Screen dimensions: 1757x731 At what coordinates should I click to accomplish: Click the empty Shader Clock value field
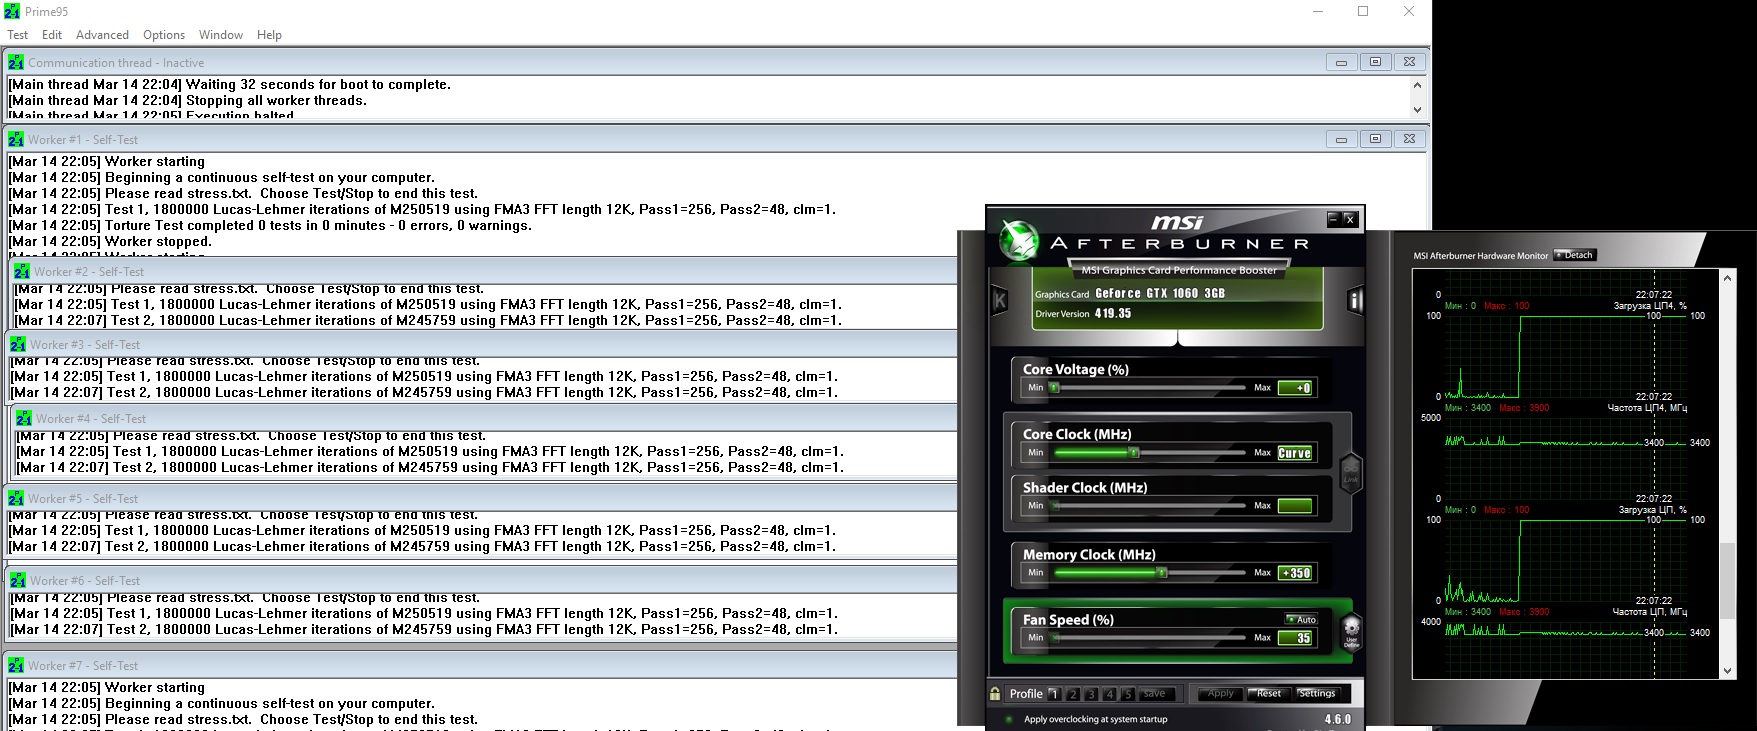tap(1295, 506)
